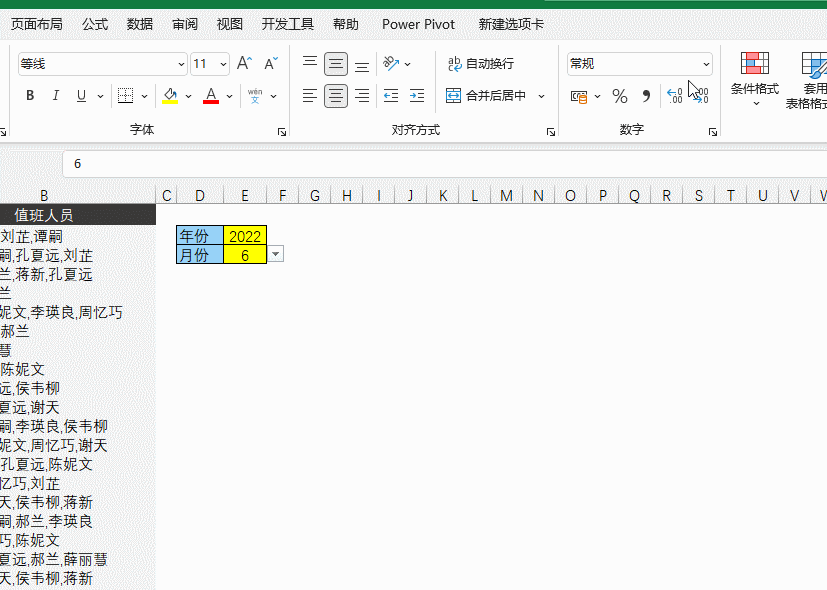
Task: Open 新建选项卡 tab
Action: click(511, 24)
